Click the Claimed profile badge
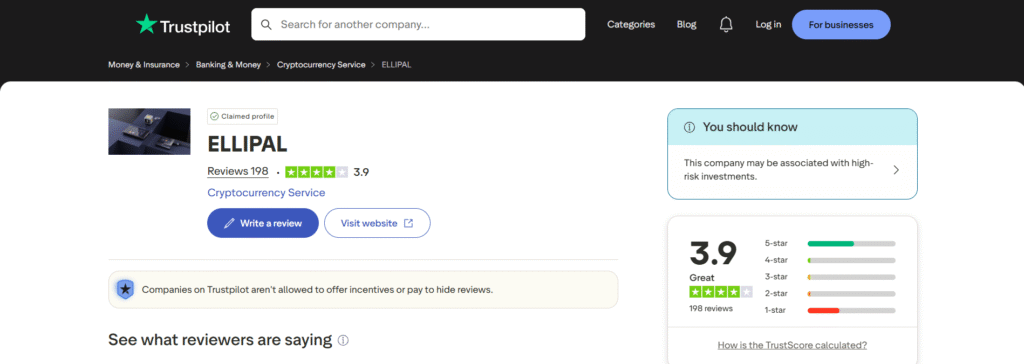 [242, 116]
